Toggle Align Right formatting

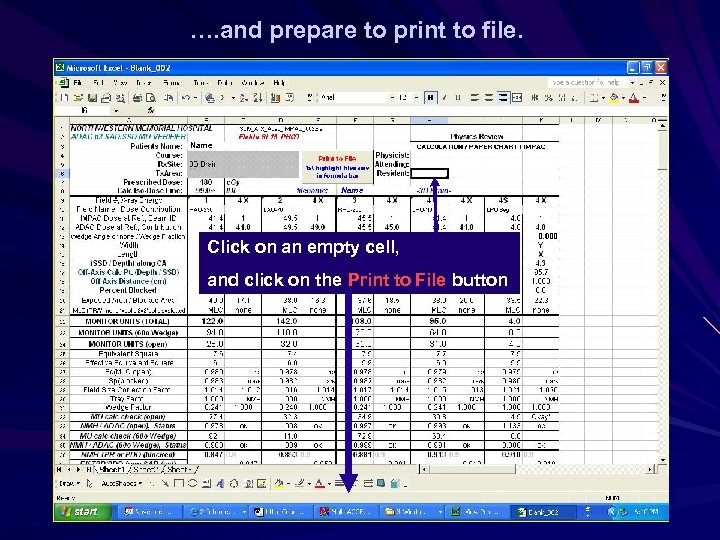[503, 97]
